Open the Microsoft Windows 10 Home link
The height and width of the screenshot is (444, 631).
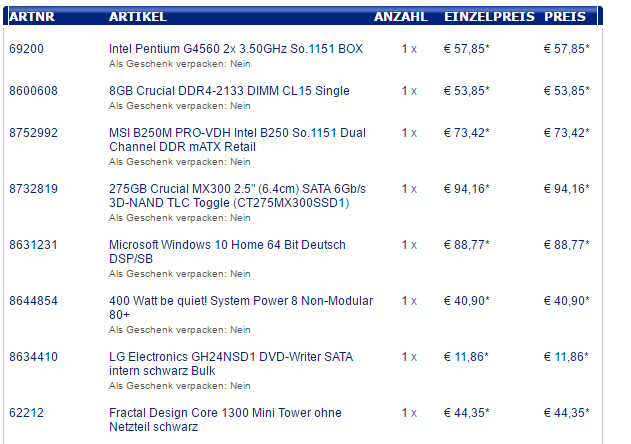coord(227,252)
